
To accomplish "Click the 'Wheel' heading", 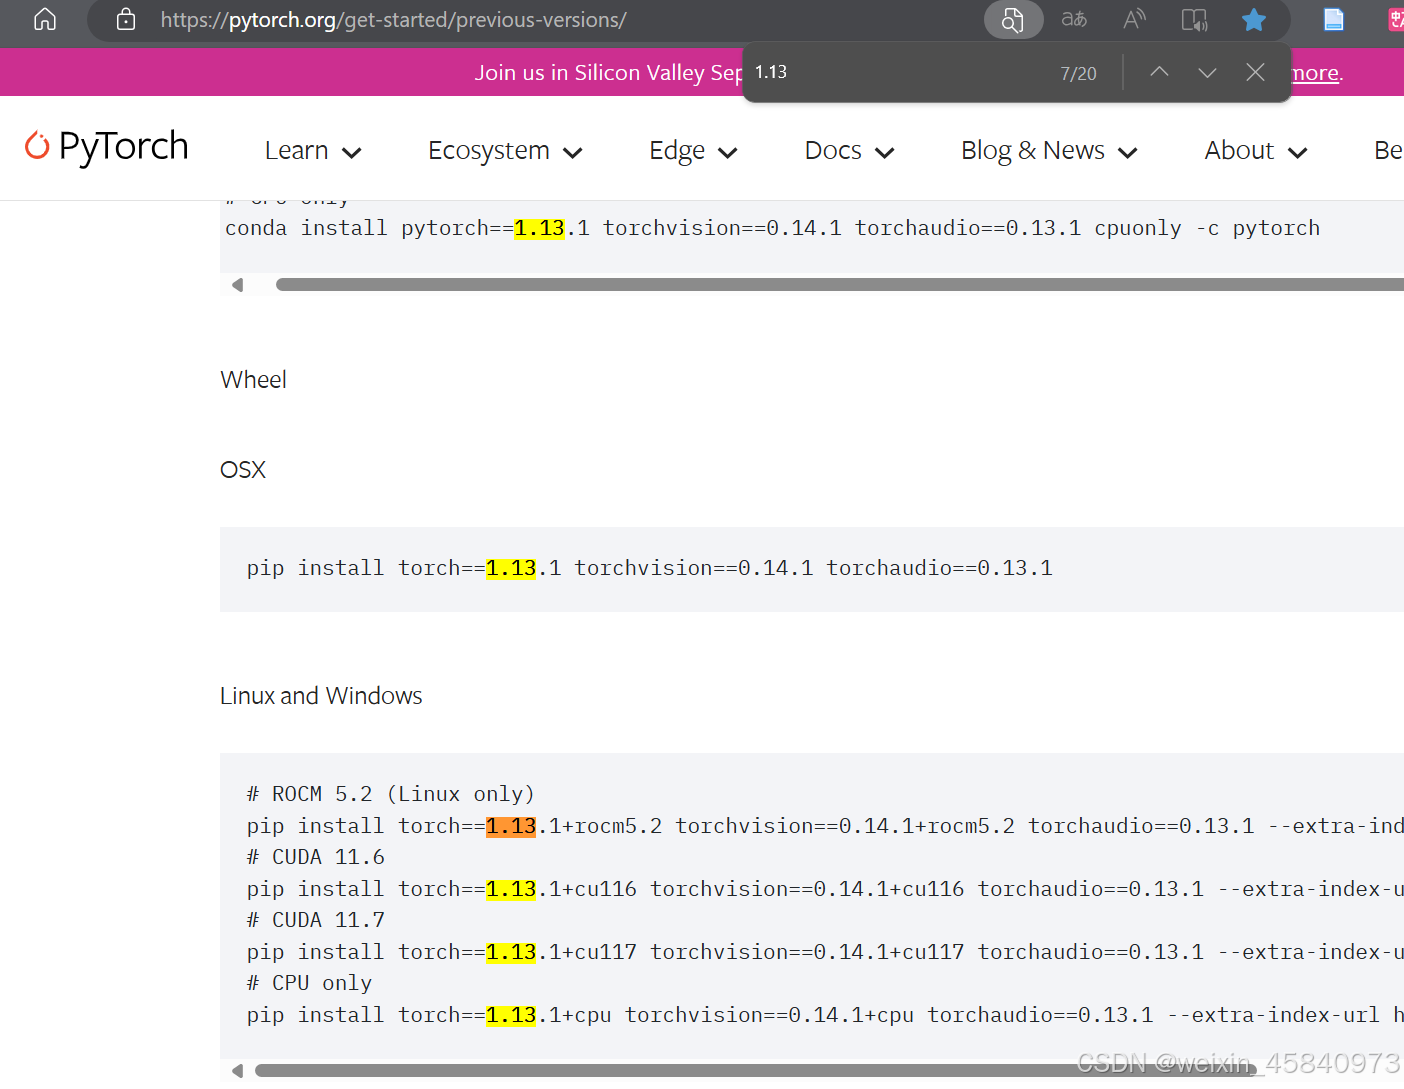I will [253, 380].
